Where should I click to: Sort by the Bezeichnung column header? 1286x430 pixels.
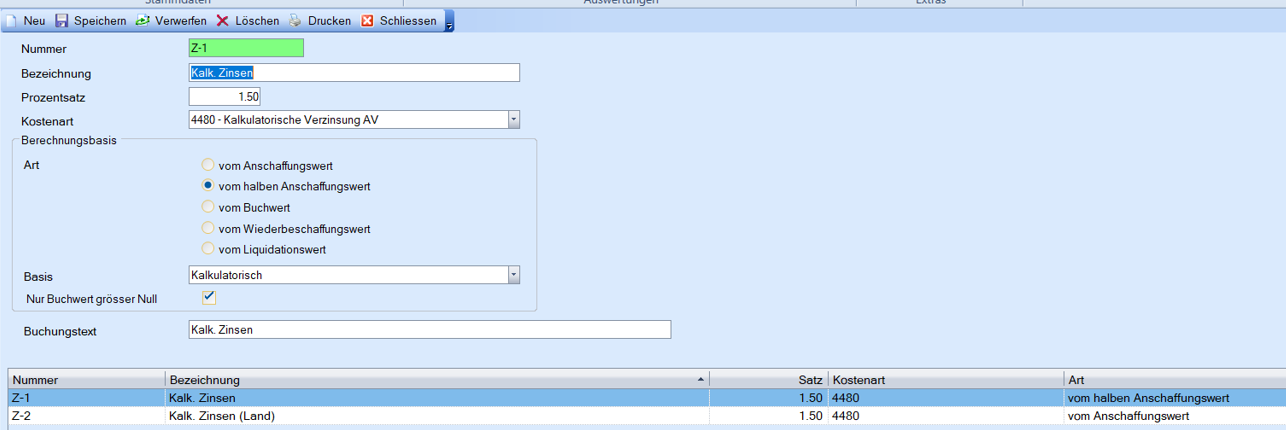coord(437,380)
